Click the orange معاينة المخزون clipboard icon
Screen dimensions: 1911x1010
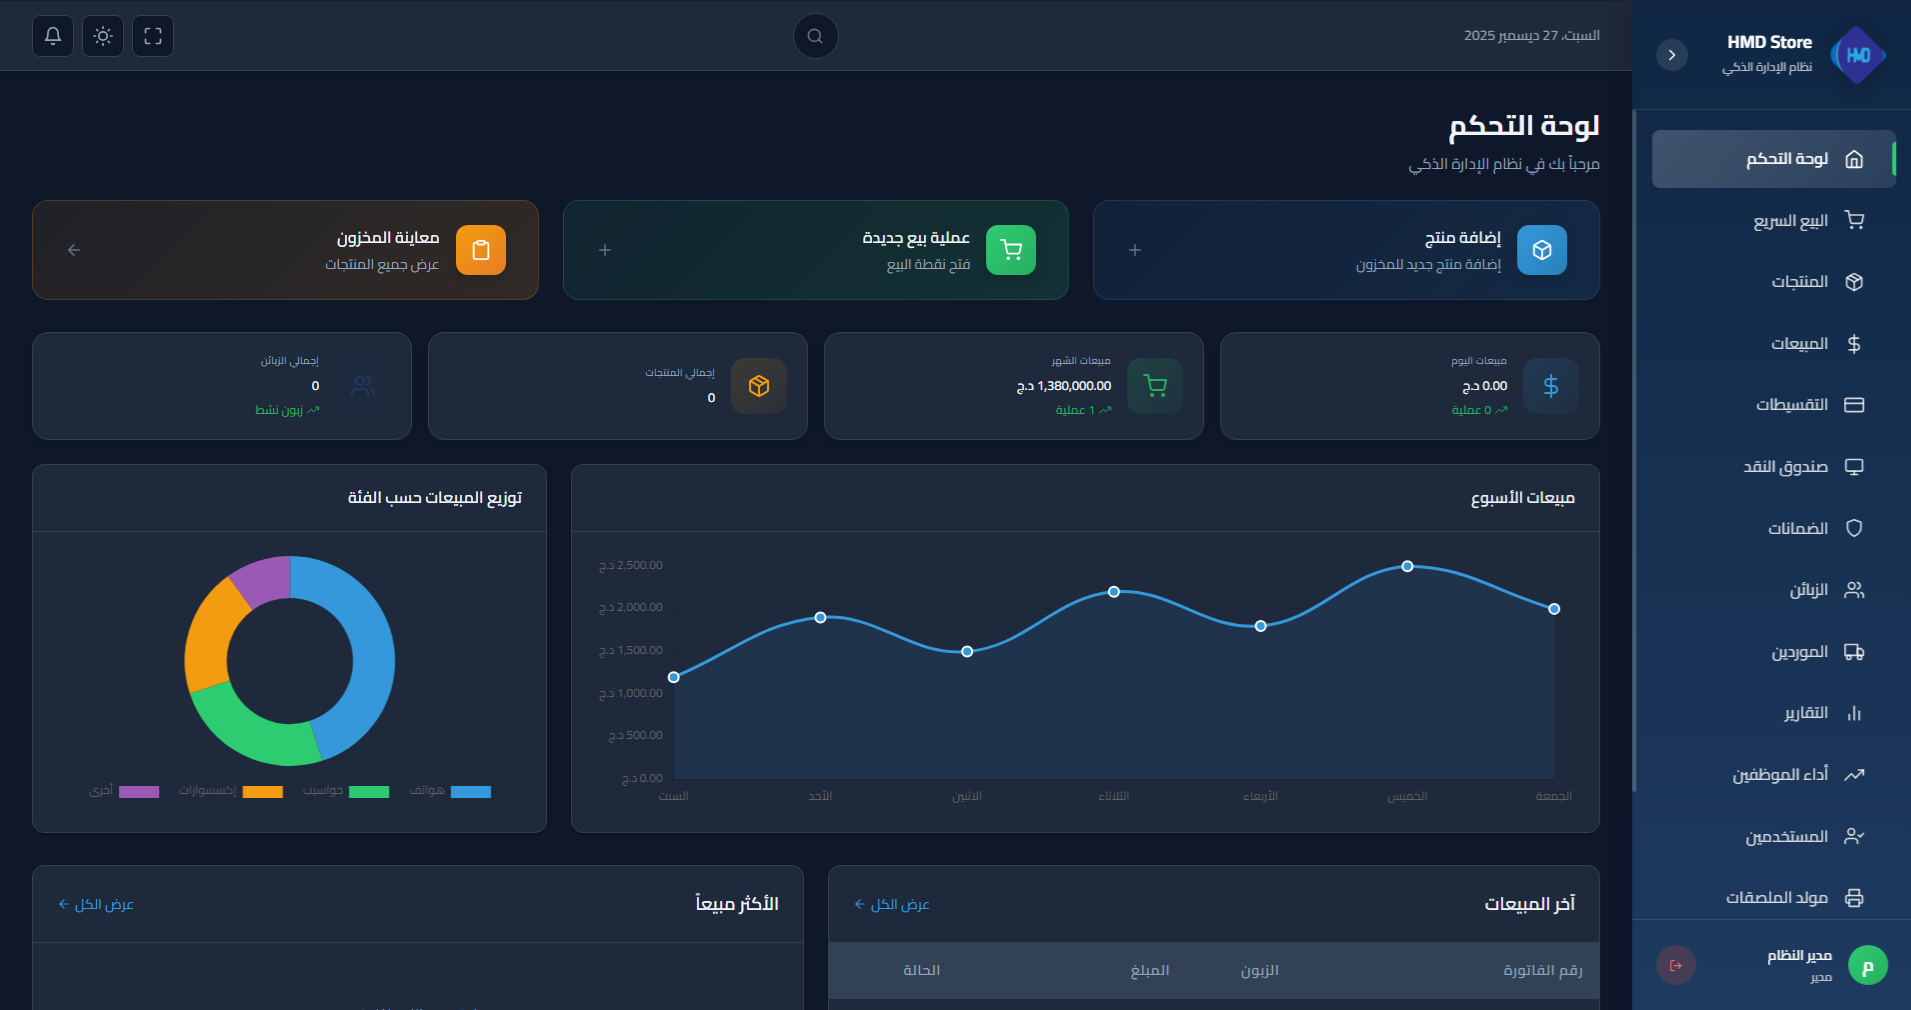481,250
